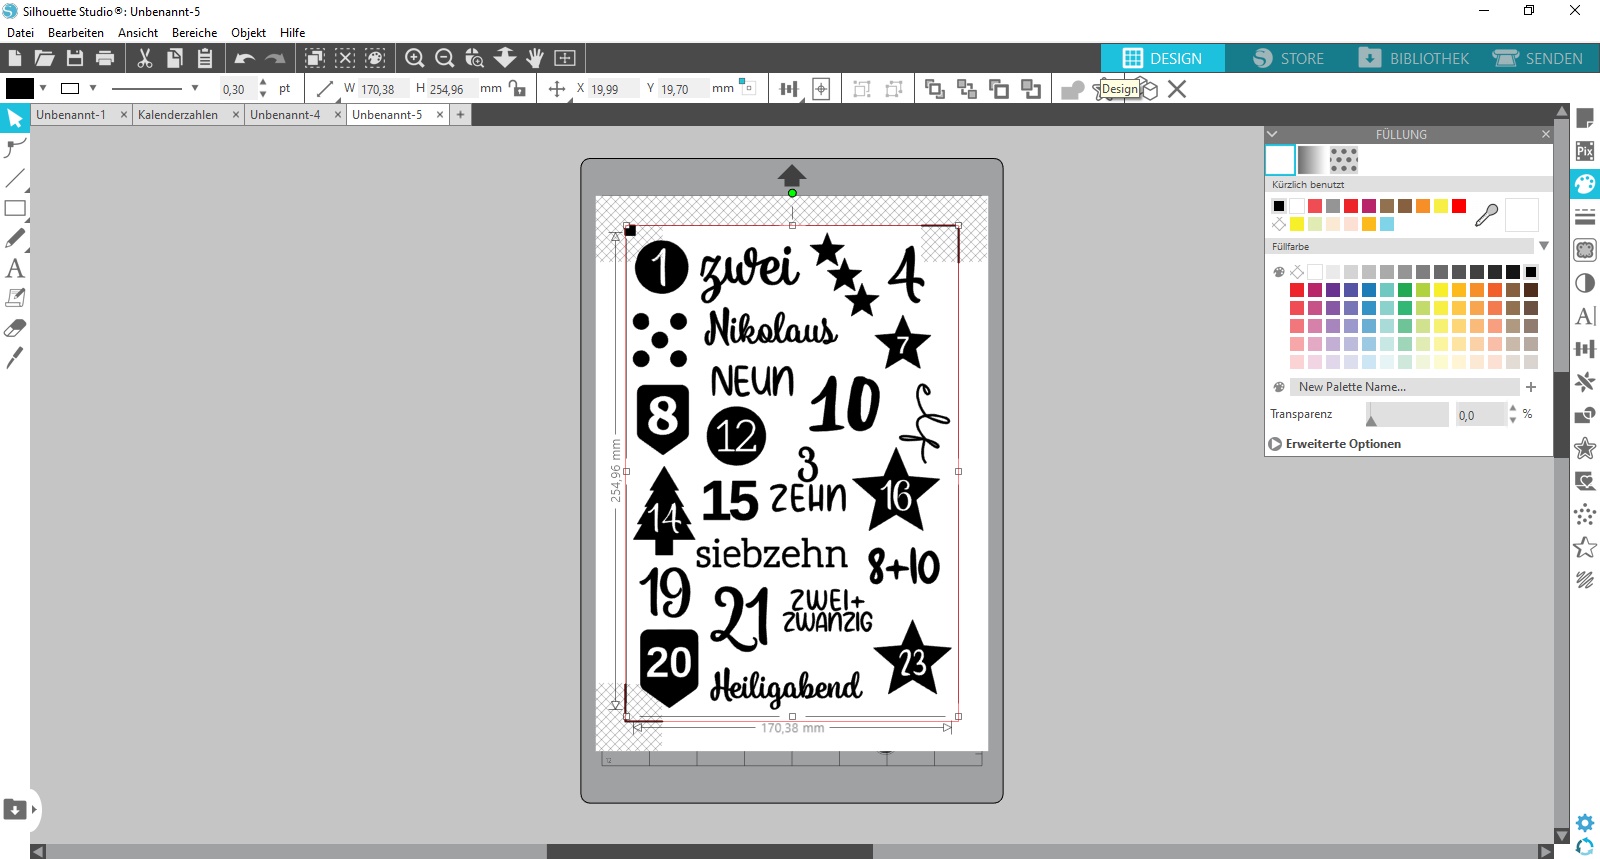
Task: Pick the Knife tool
Action: (x=14, y=358)
